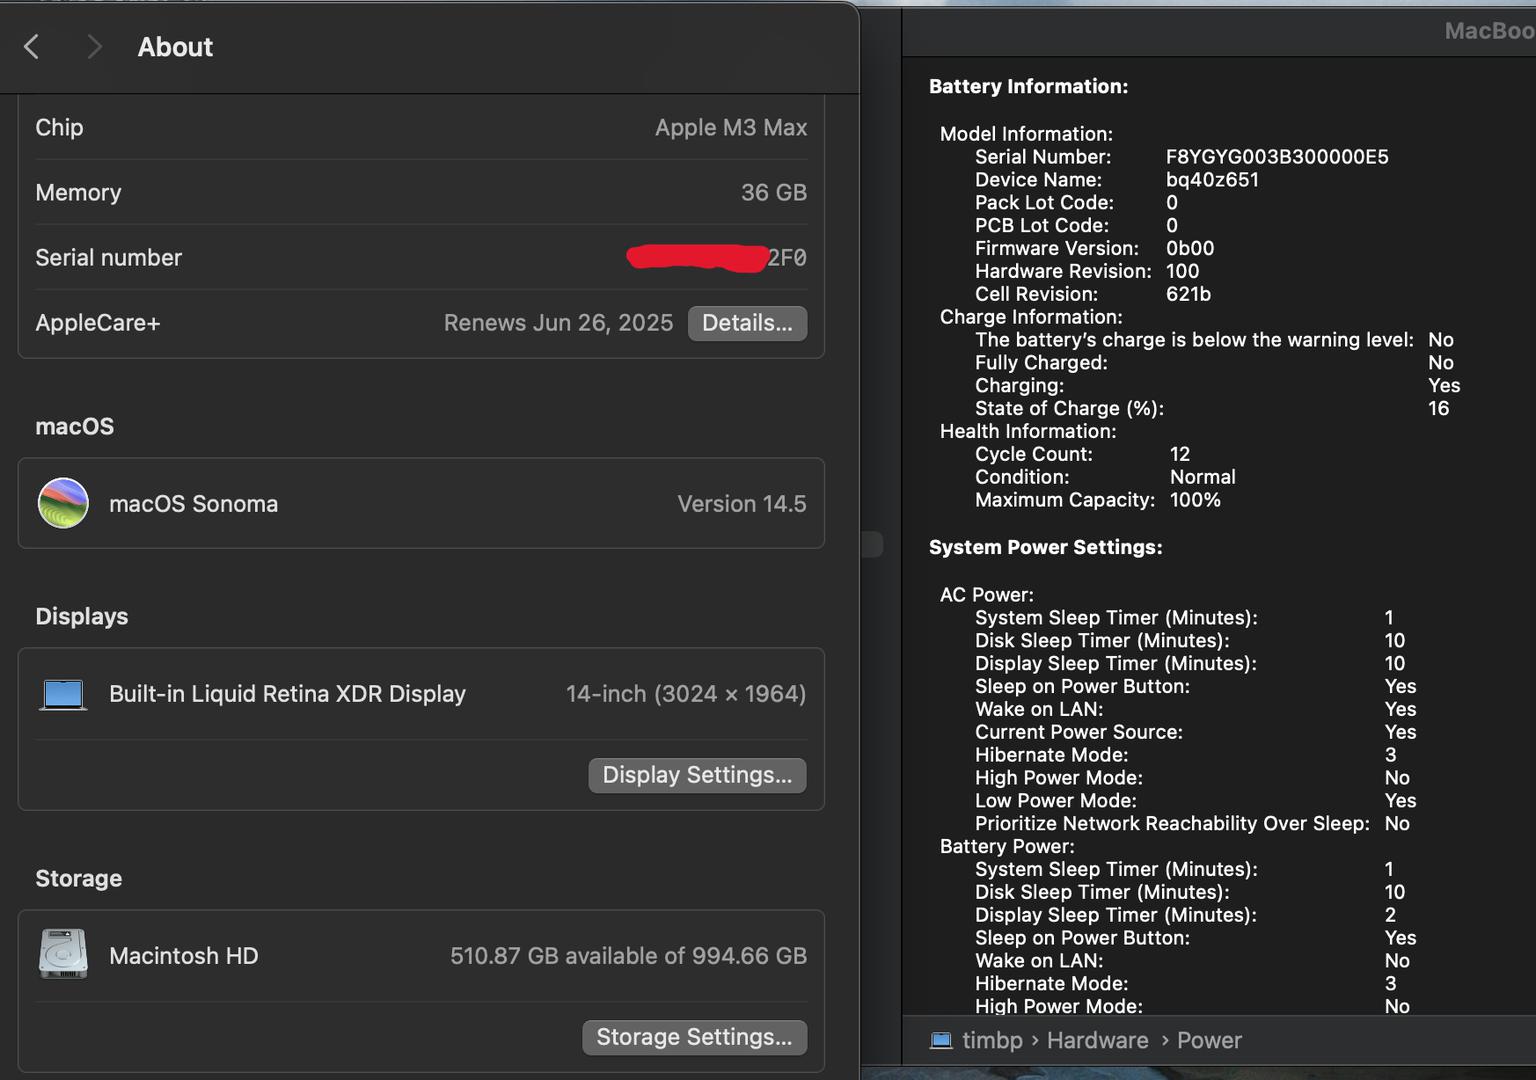The image size is (1536, 1080).
Task: Click the Apple M3 Max chip value
Action: click(x=731, y=127)
